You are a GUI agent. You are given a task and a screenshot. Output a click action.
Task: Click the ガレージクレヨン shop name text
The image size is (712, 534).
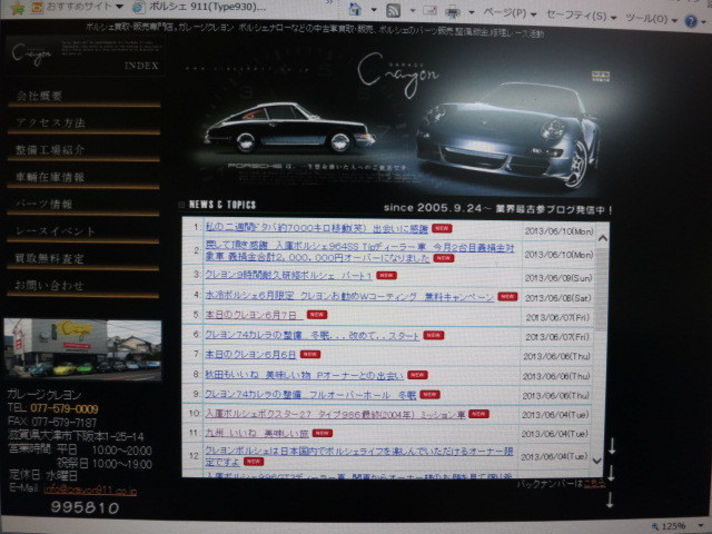44,395
